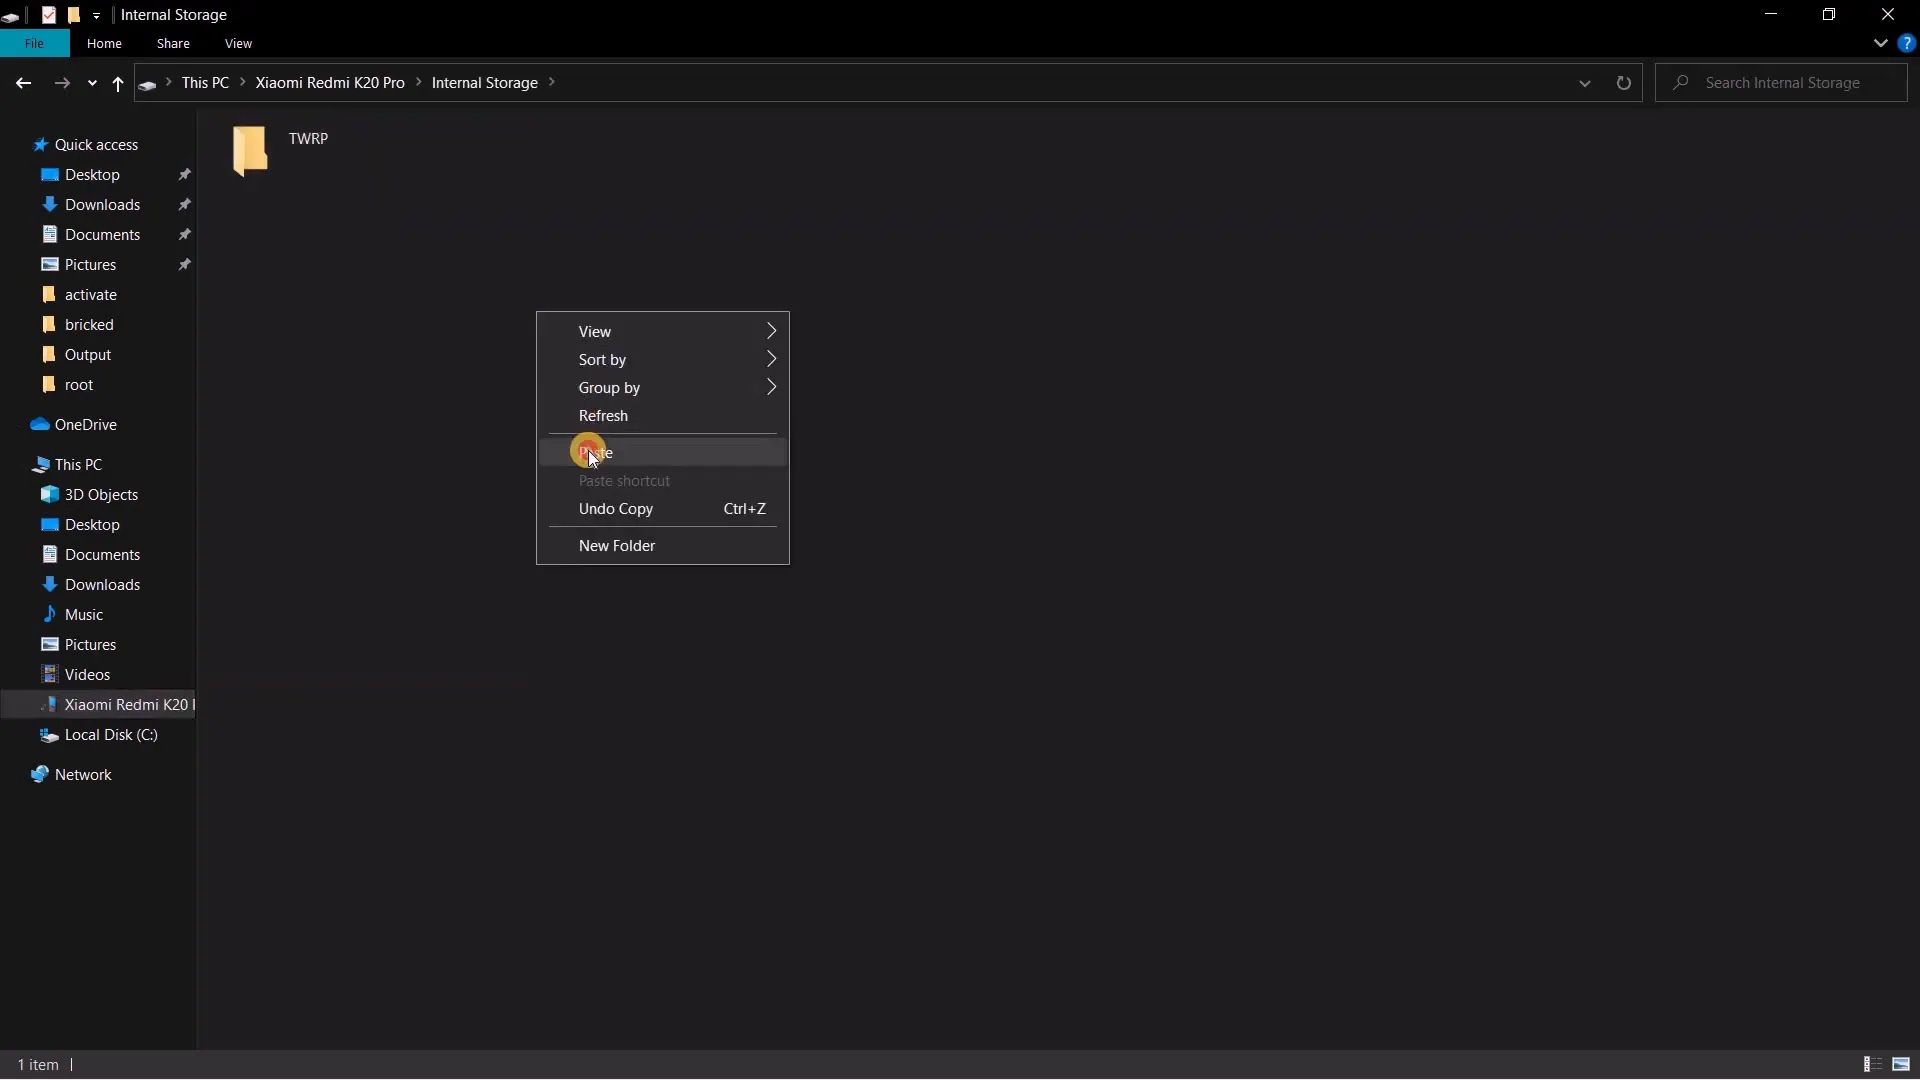Viewport: 1920px width, 1080px height.
Task: Open the Help question mark icon
Action: pos(1906,44)
